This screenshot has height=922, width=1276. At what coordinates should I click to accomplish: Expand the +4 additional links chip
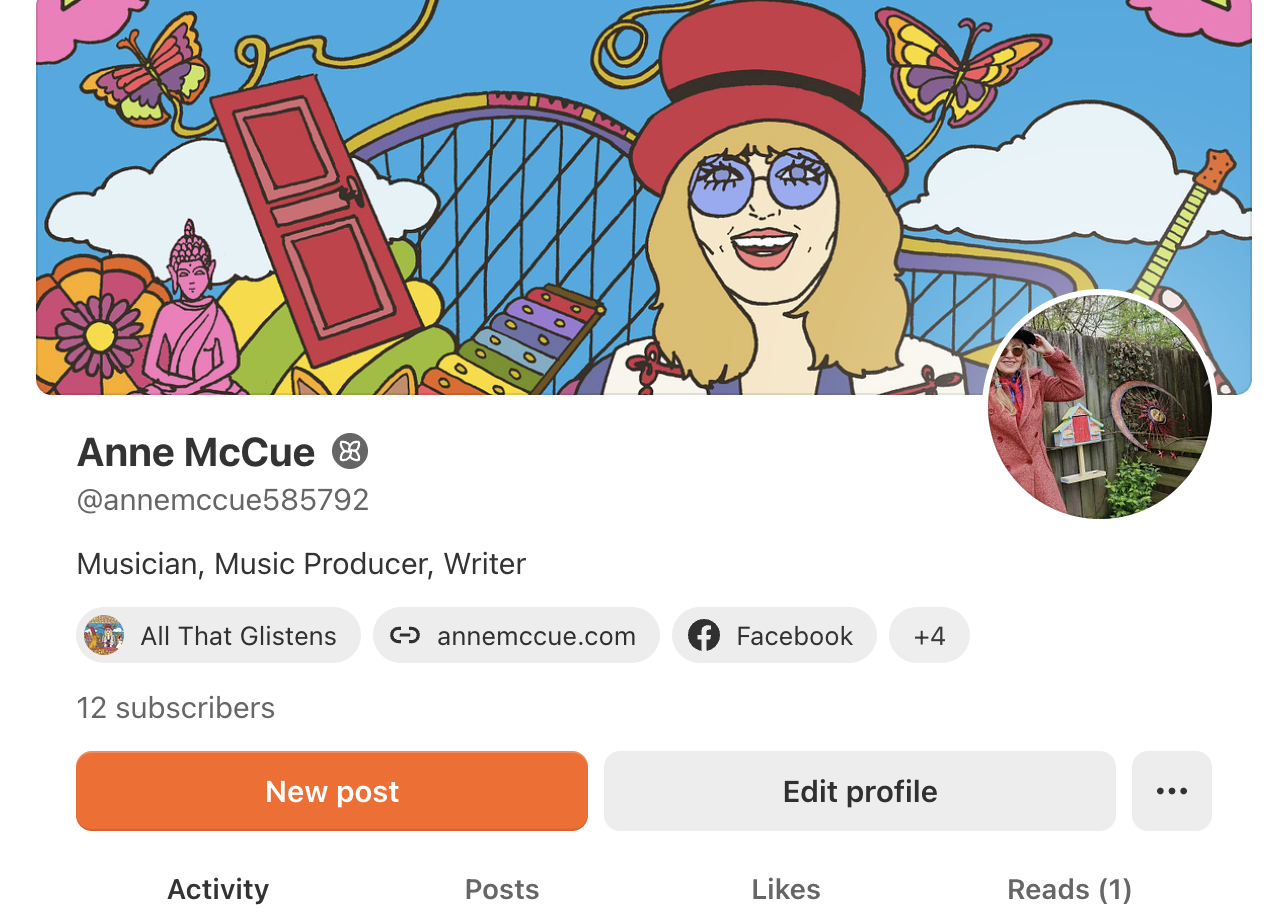(x=929, y=636)
